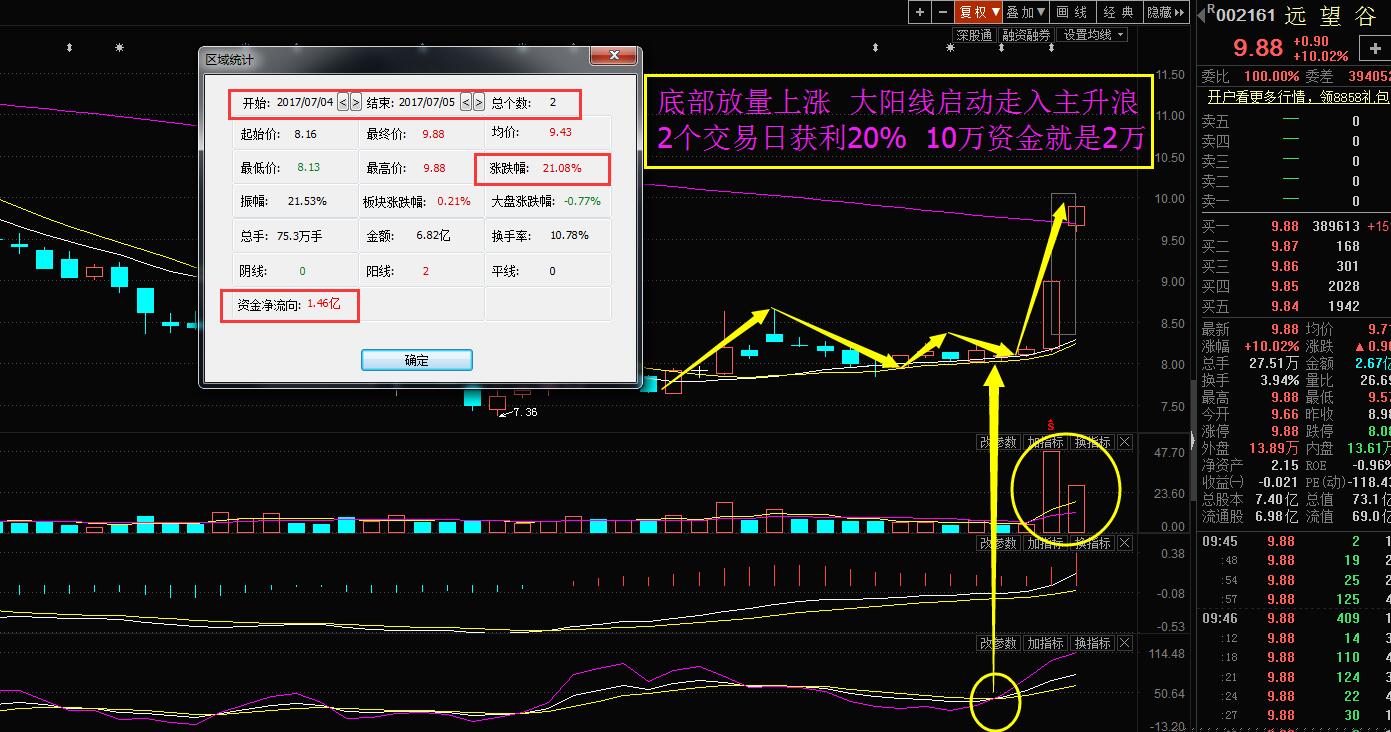The width and height of the screenshot is (1391, 732).
Task: Close the bottom indicator panel via X icon
Action: click(1125, 642)
